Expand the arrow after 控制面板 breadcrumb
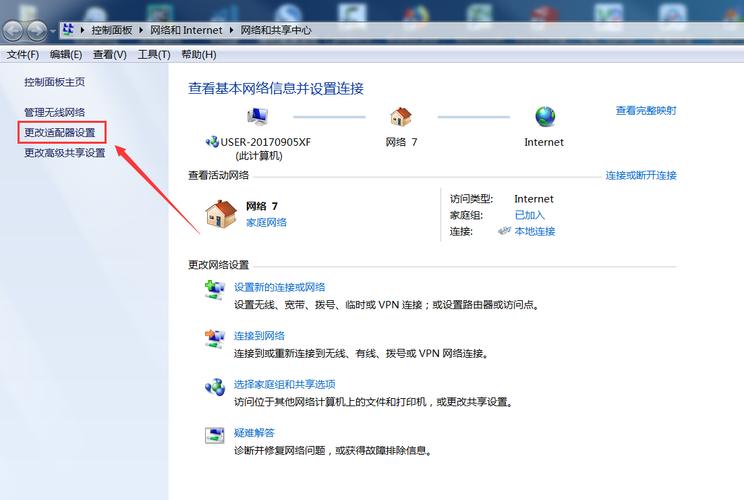Viewport: 744px width, 500px height. pyautogui.click(x=141, y=30)
